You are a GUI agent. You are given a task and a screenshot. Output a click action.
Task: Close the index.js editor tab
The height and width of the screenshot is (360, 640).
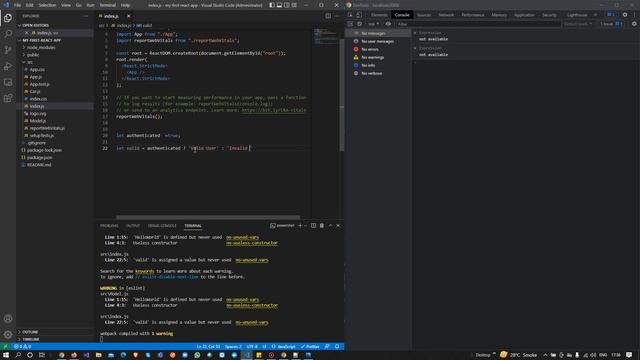[129, 16]
